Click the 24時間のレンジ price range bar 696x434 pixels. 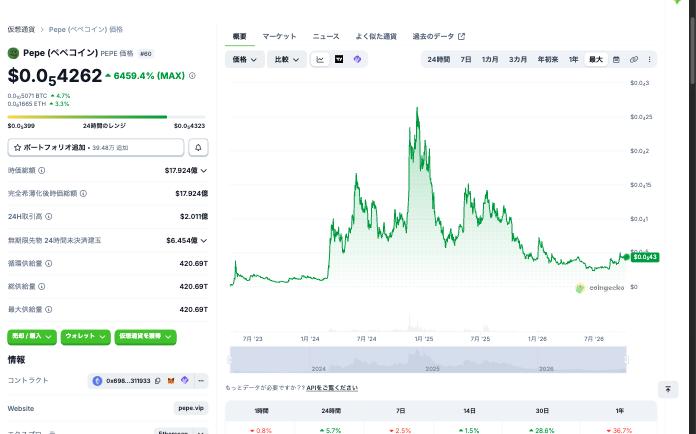(x=107, y=117)
